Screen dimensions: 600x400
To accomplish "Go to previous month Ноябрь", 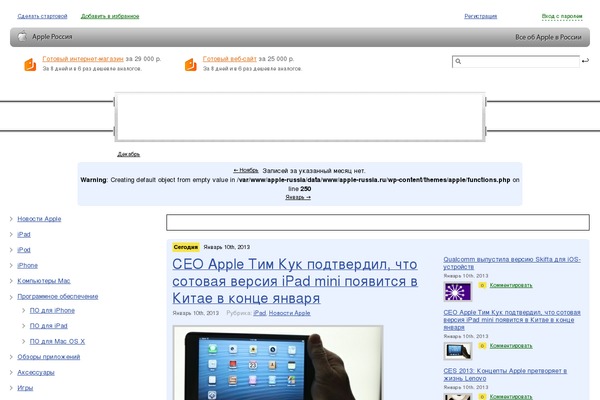I will (x=246, y=170).
